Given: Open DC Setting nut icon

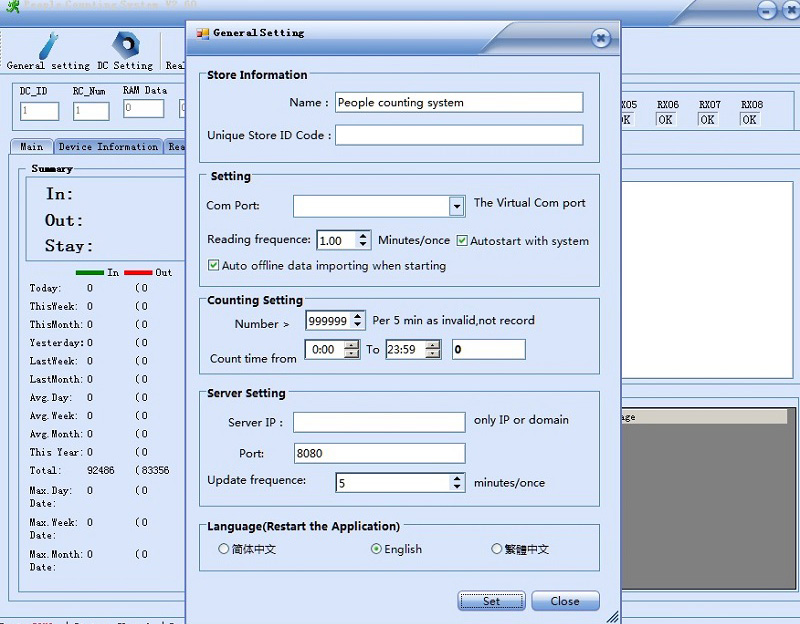Looking at the screenshot, I should (126, 44).
